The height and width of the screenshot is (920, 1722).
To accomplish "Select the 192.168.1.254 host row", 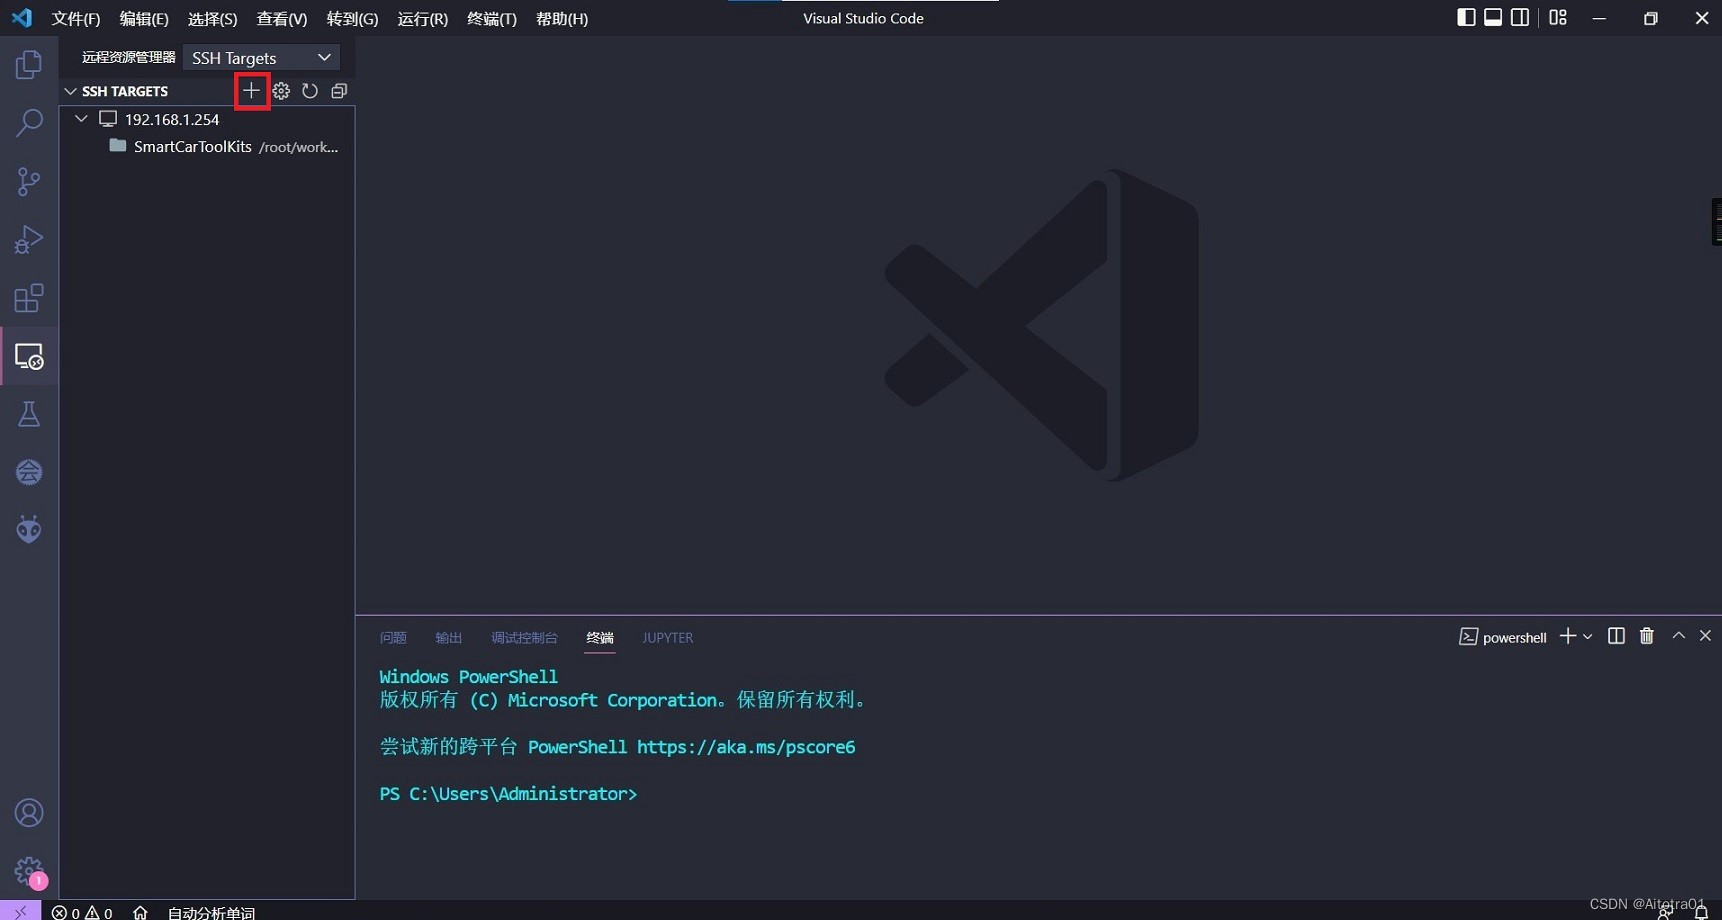I will pos(208,119).
